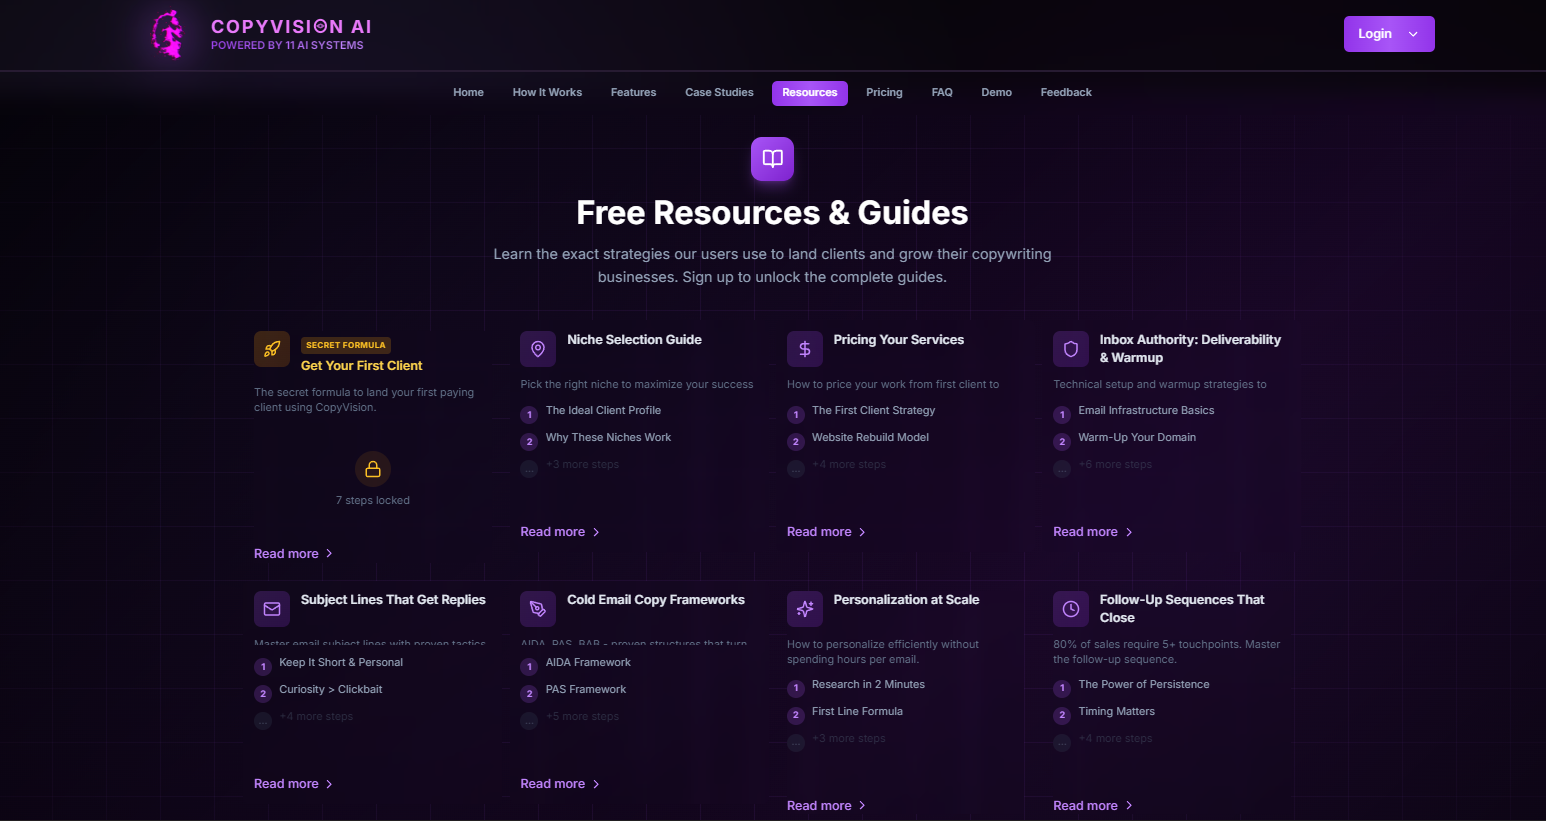Click chevron next to Inbox Authority Read more

pyautogui.click(x=1129, y=532)
